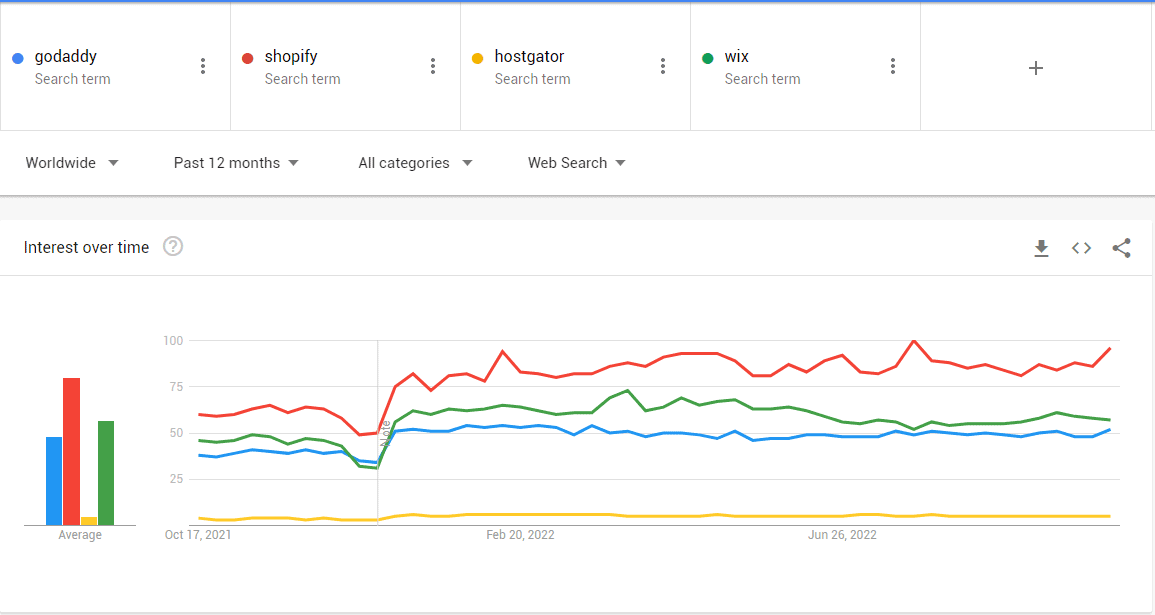Viewport: 1155px width, 615px height.
Task: Expand the All categories dropdown
Action: [415, 163]
